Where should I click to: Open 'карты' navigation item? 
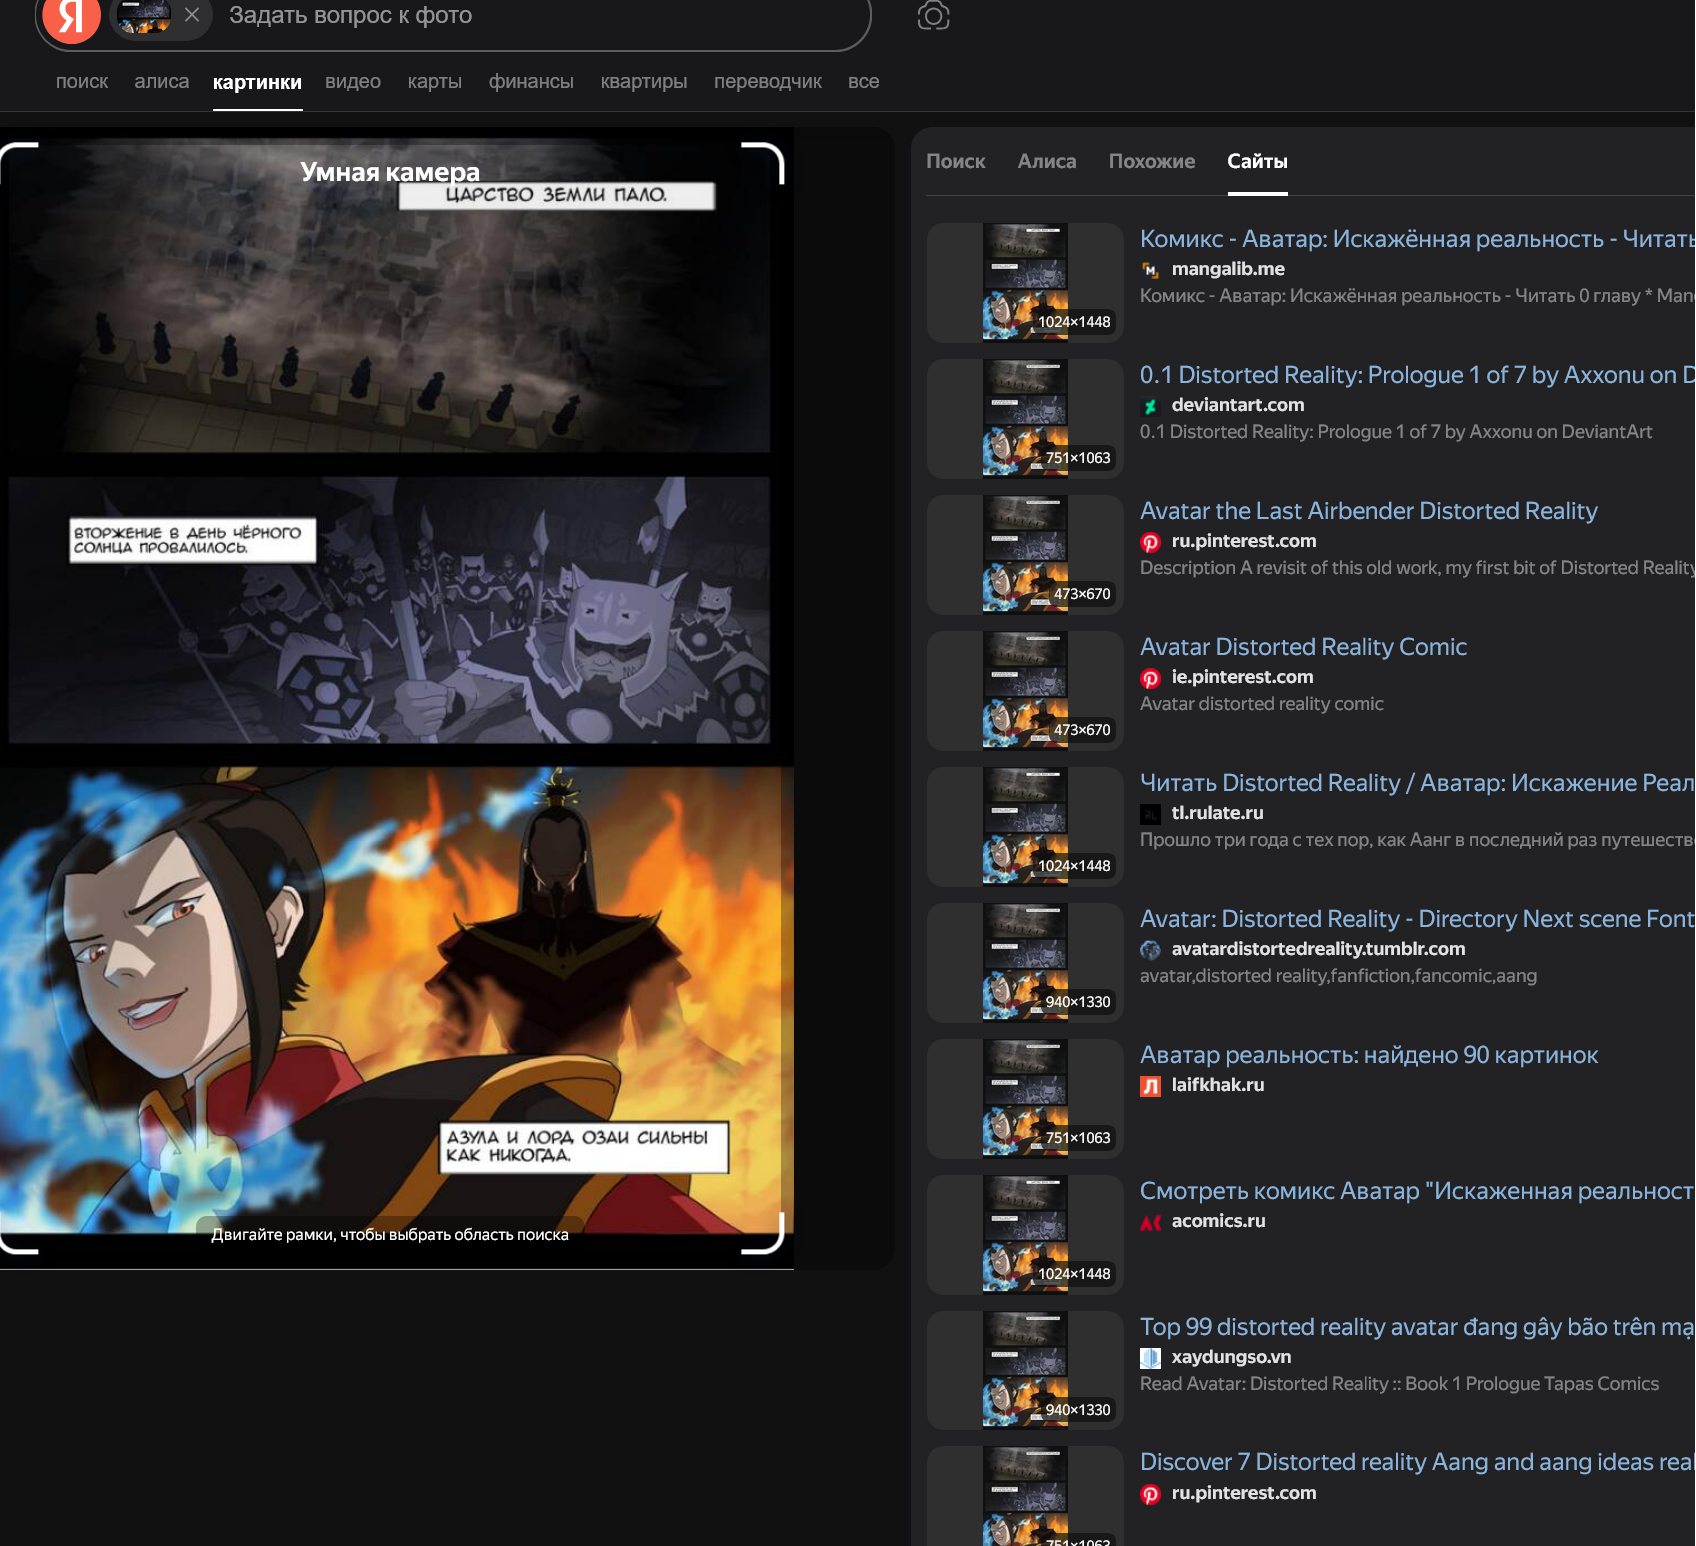[x=435, y=82]
